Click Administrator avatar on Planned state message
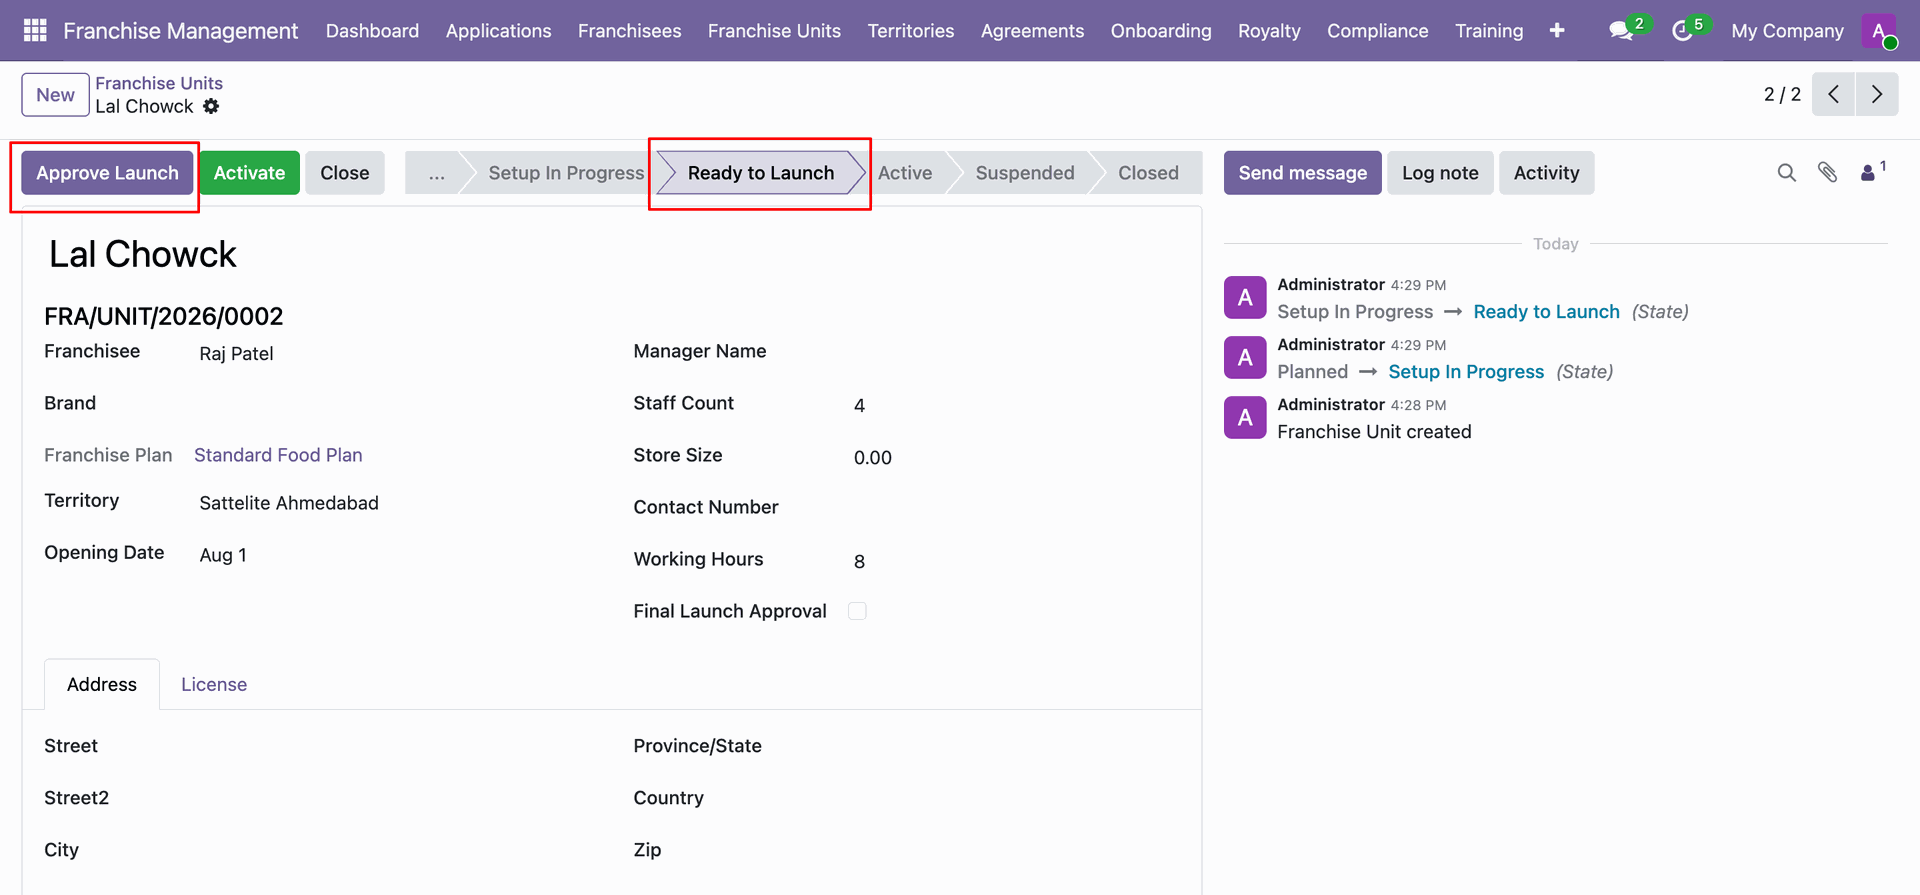This screenshot has width=1920, height=895. [x=1245, y=357]
